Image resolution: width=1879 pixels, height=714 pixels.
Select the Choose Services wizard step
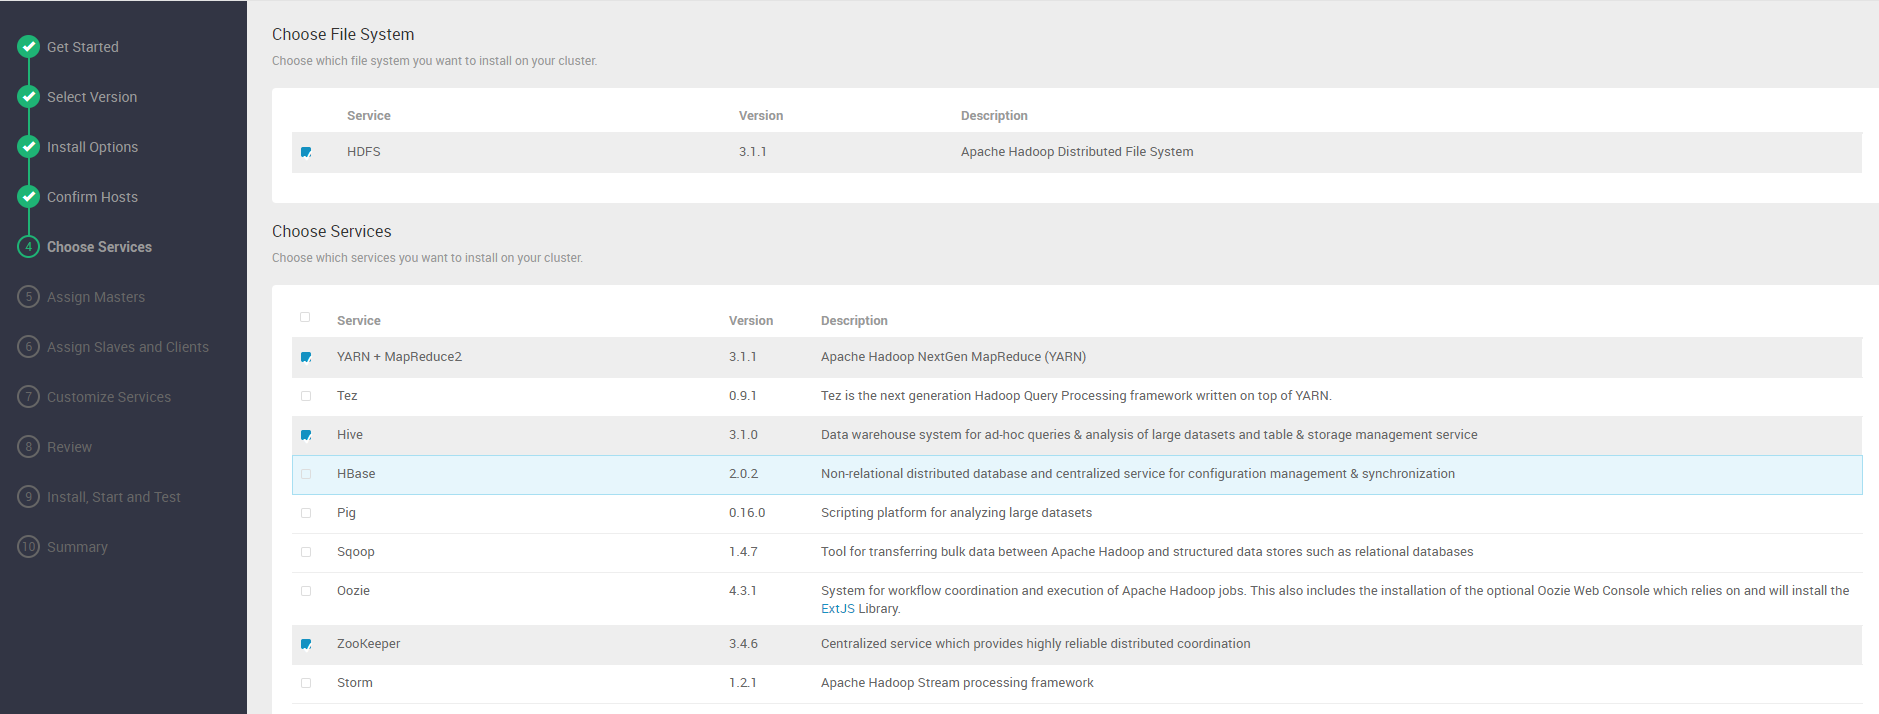coord(100,247)
